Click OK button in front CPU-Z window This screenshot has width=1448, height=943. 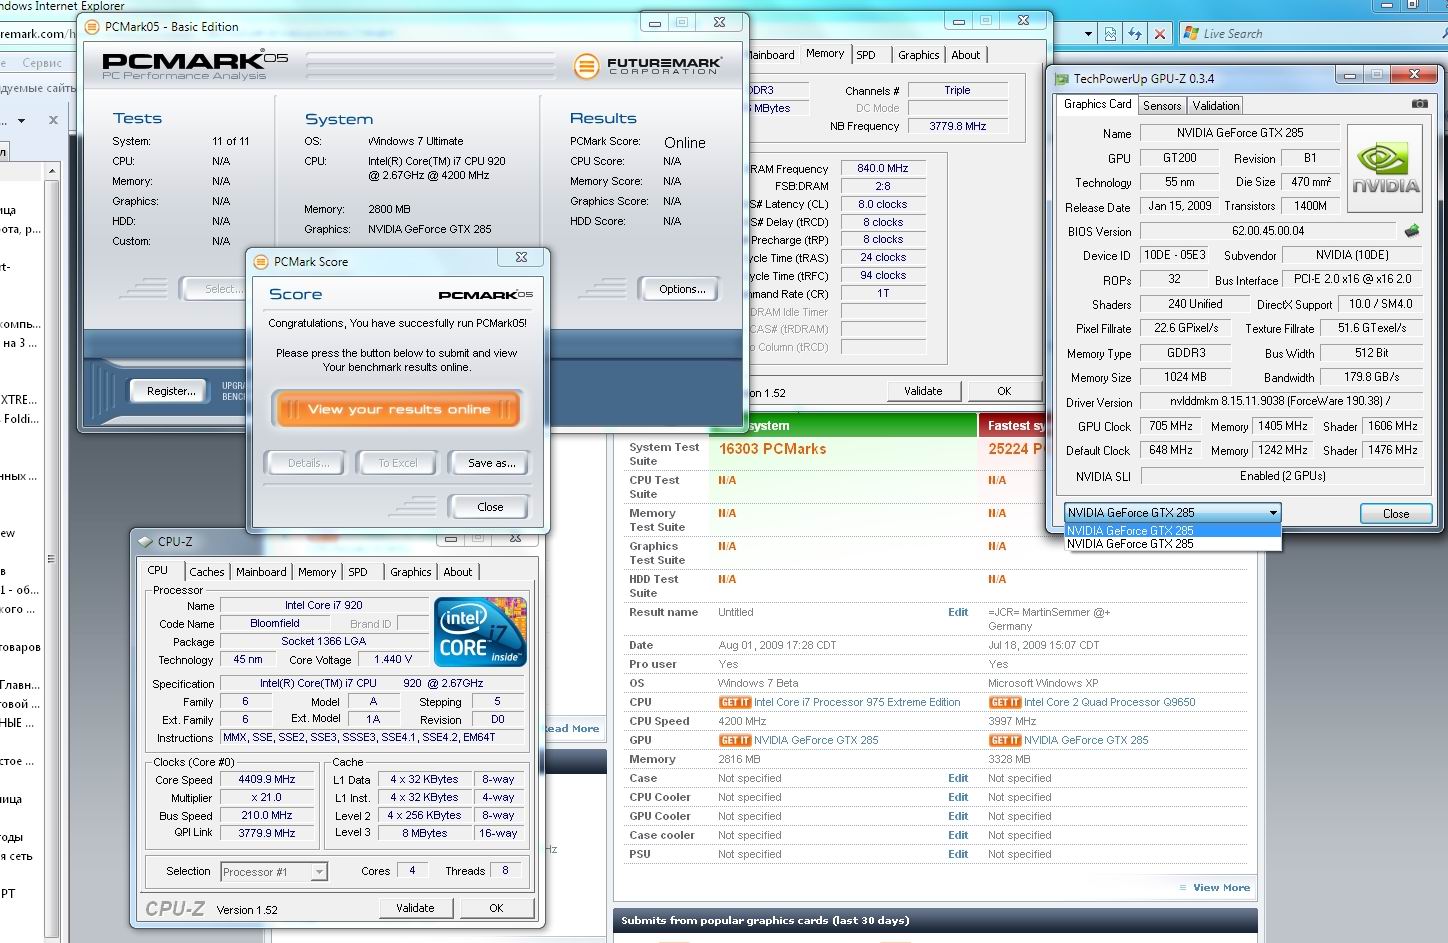[496, 908]
